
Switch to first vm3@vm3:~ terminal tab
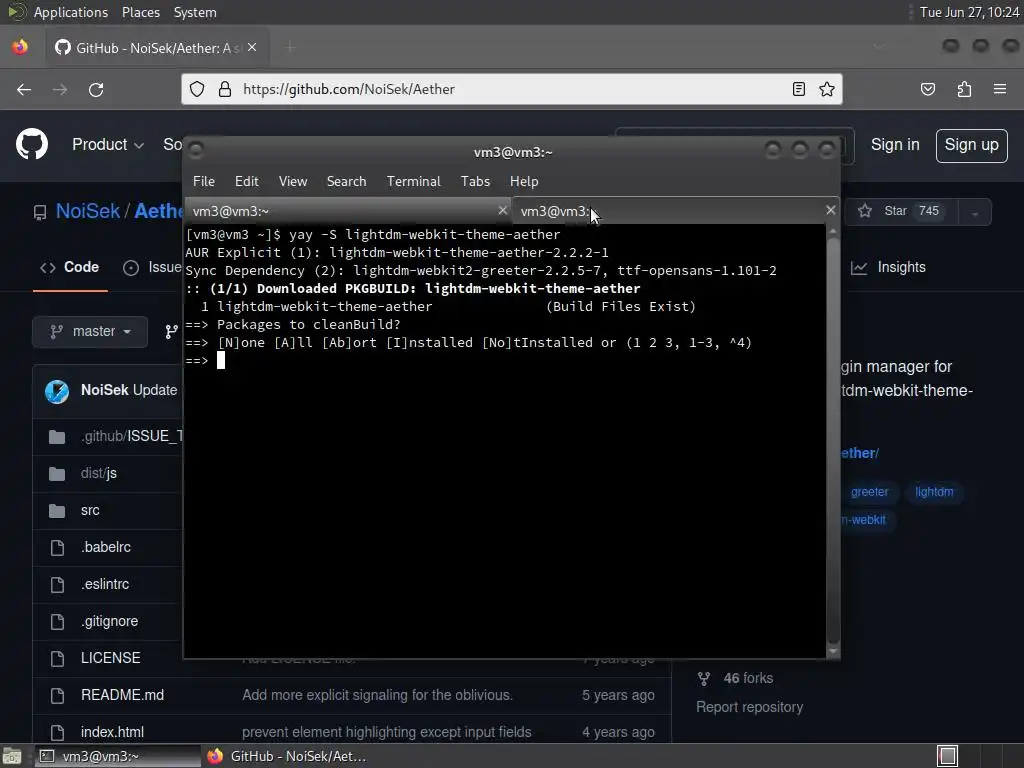[x=348, y=211]
